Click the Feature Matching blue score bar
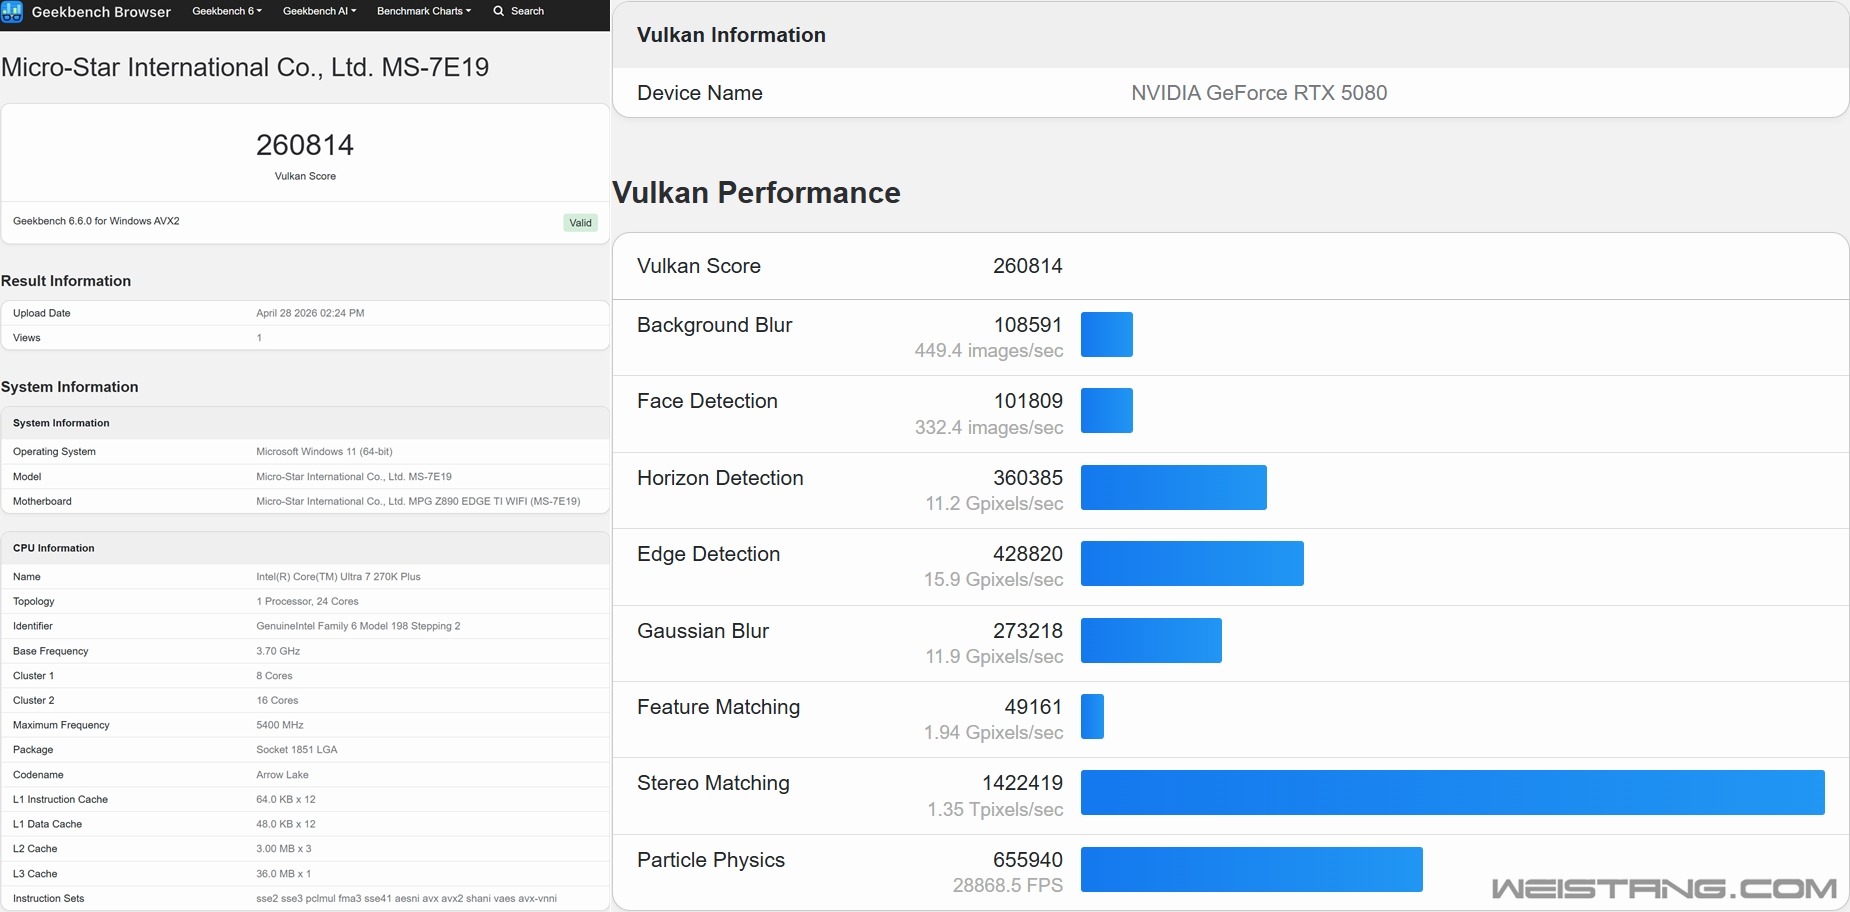The image size is (1850, 912). pos(1092,716)
